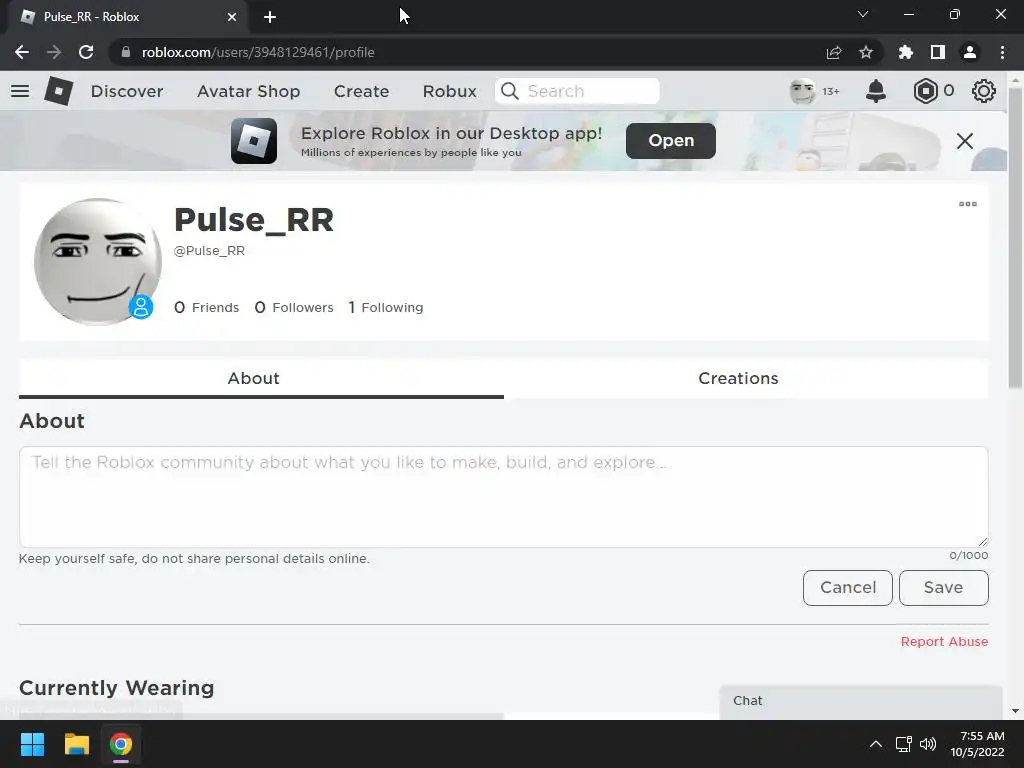Dismiss the desktop app banner
1024x768 pixels.
pos(965,140)
